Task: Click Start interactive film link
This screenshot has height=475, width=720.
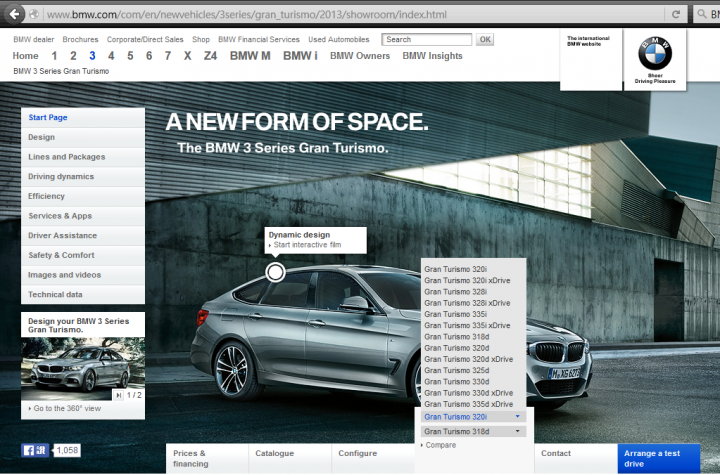Action: 307,245
